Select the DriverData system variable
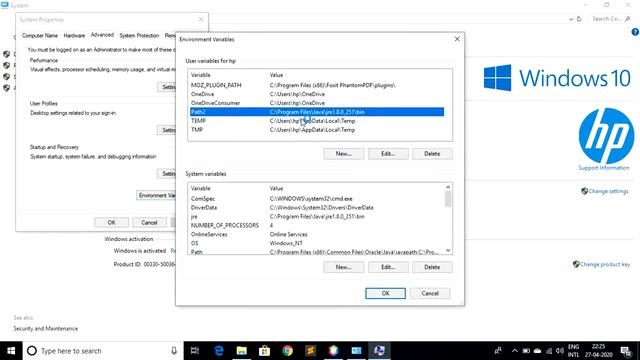This screenshot has height=360, width=640. coord(317,207)
